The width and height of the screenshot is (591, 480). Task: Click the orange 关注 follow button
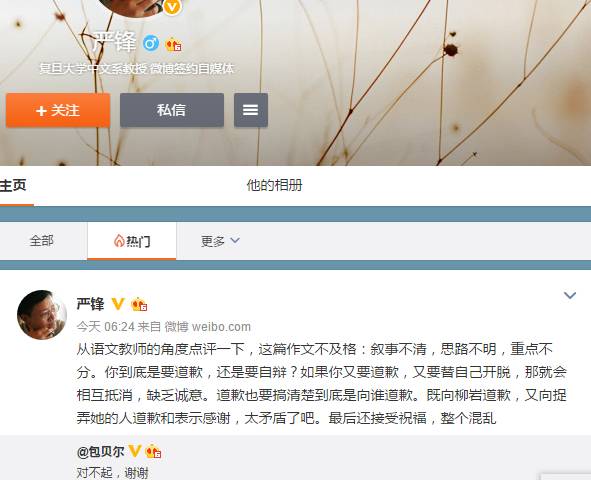(58, 110)
